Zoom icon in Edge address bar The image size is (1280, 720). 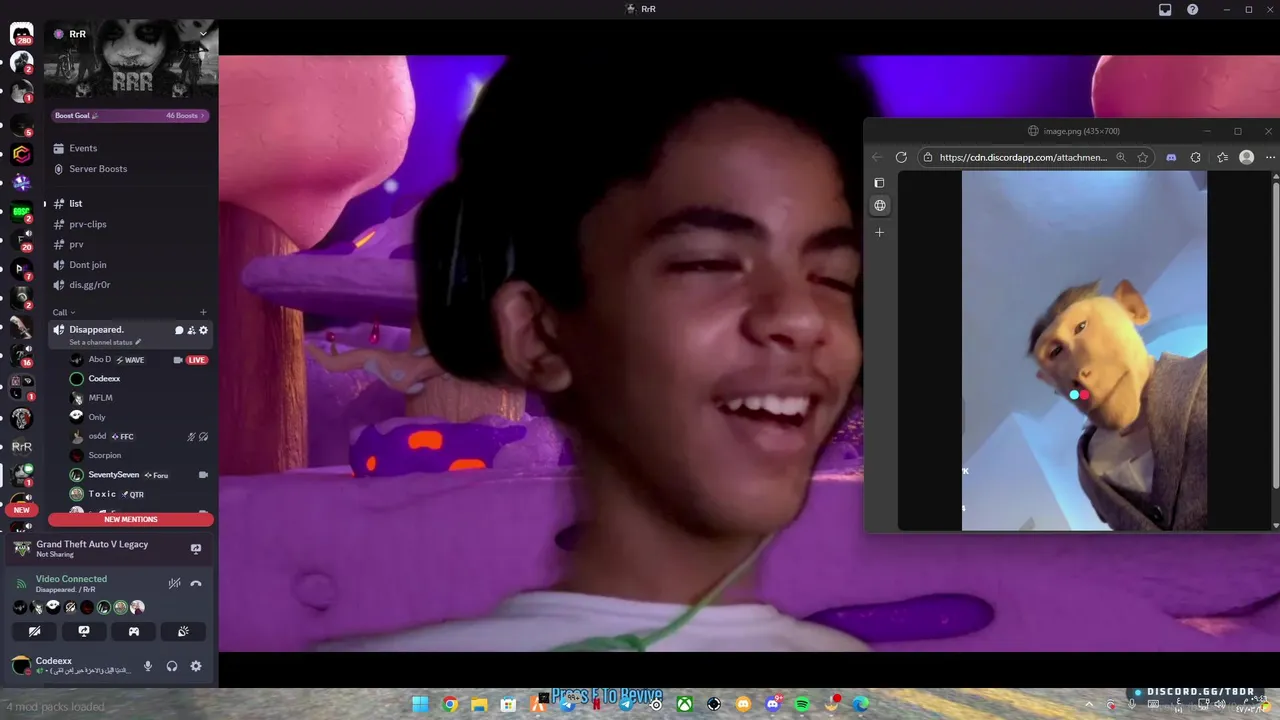point(1121,157)
